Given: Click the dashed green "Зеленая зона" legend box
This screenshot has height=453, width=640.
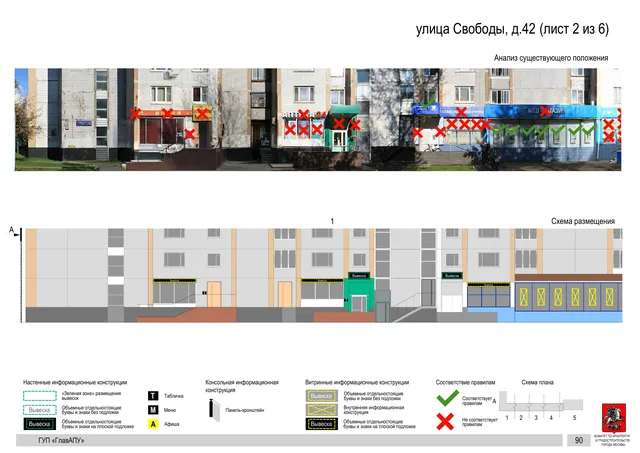Looking at the screenshot, I should click(x=40, y=395).
